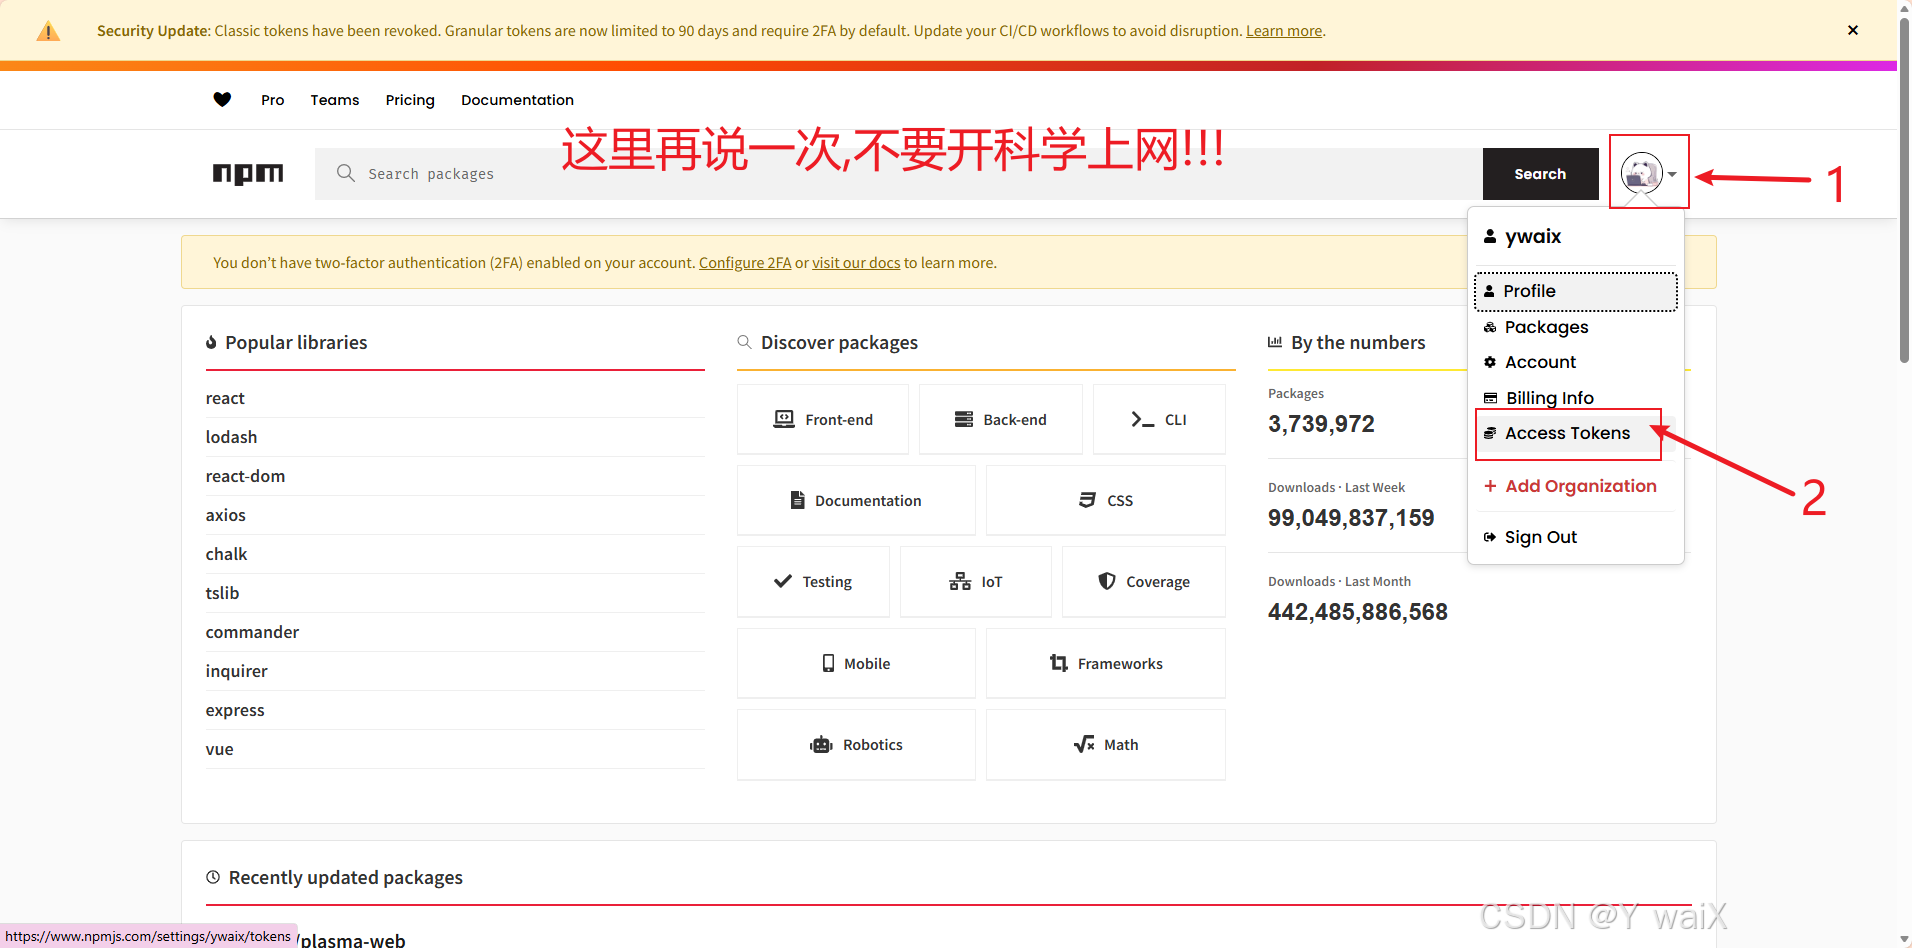Click the Sign Out arrow icon
Image resolution: width=1912 pixels, height=948 pixels.
coord(1490,537)
